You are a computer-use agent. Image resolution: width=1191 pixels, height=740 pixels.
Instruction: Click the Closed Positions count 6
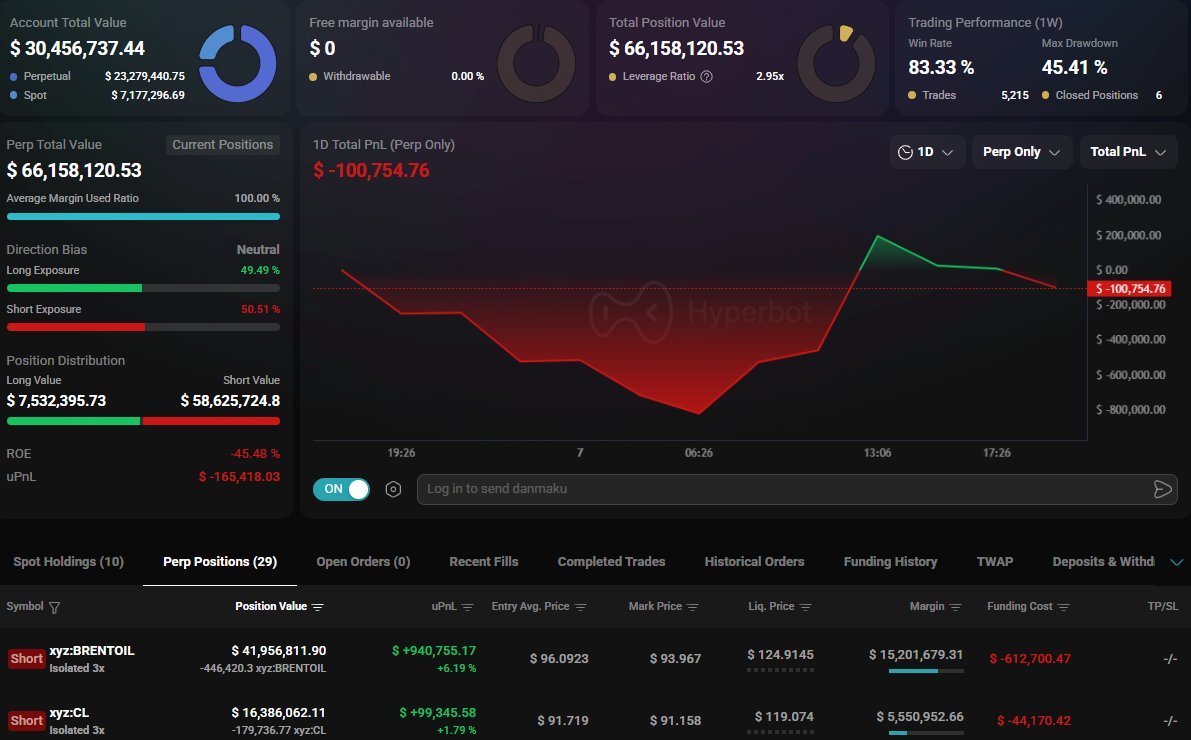(1158, 95)
